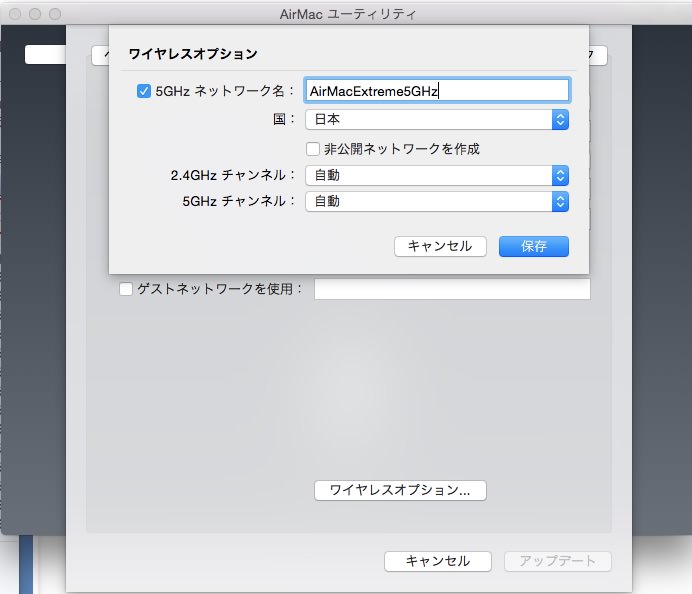Screen dimensions: 692x594
Task: Open the 5GHz チャンネル dropdown
Action: (x=437, y=202)
